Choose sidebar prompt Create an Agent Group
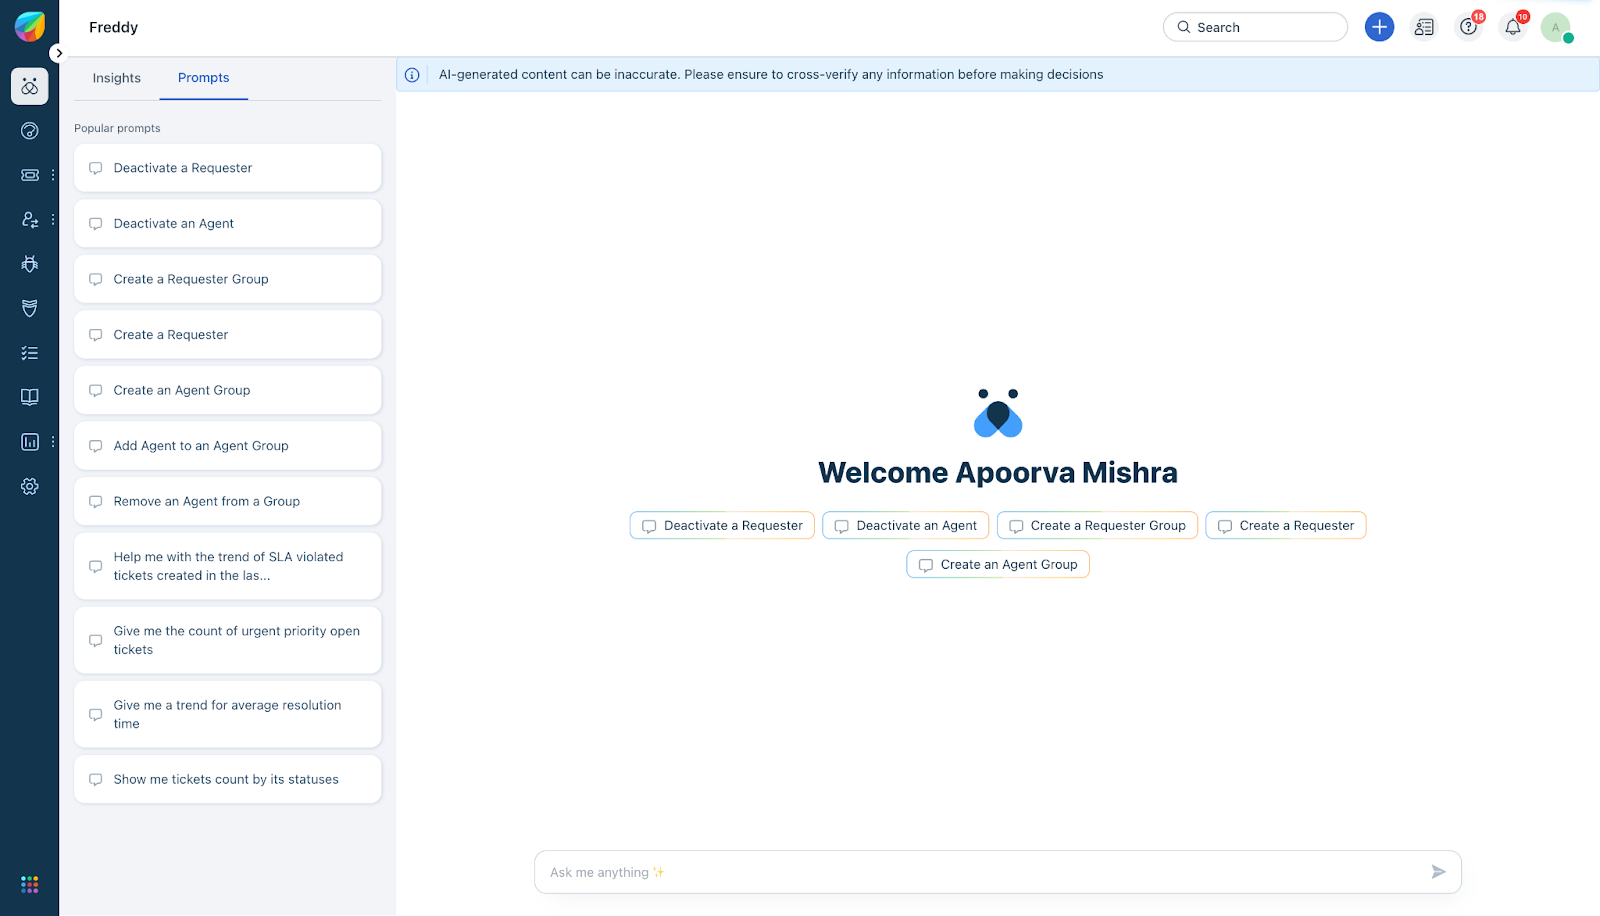The width and height of the screenshot is (1600, 916). click(x=228, y=390)
